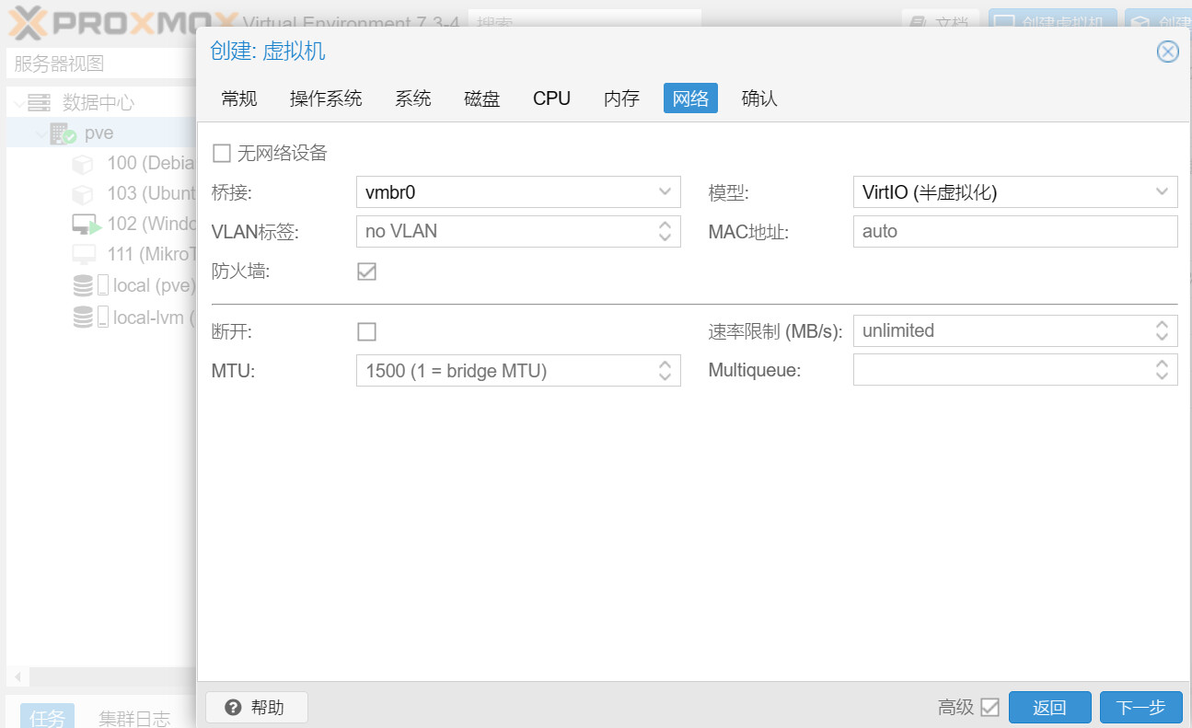Image resolution: width=1192 pixels, height=728 pixels.
Task: Open the 集群日志 cluster log tab
Action: tap(134, 717)
